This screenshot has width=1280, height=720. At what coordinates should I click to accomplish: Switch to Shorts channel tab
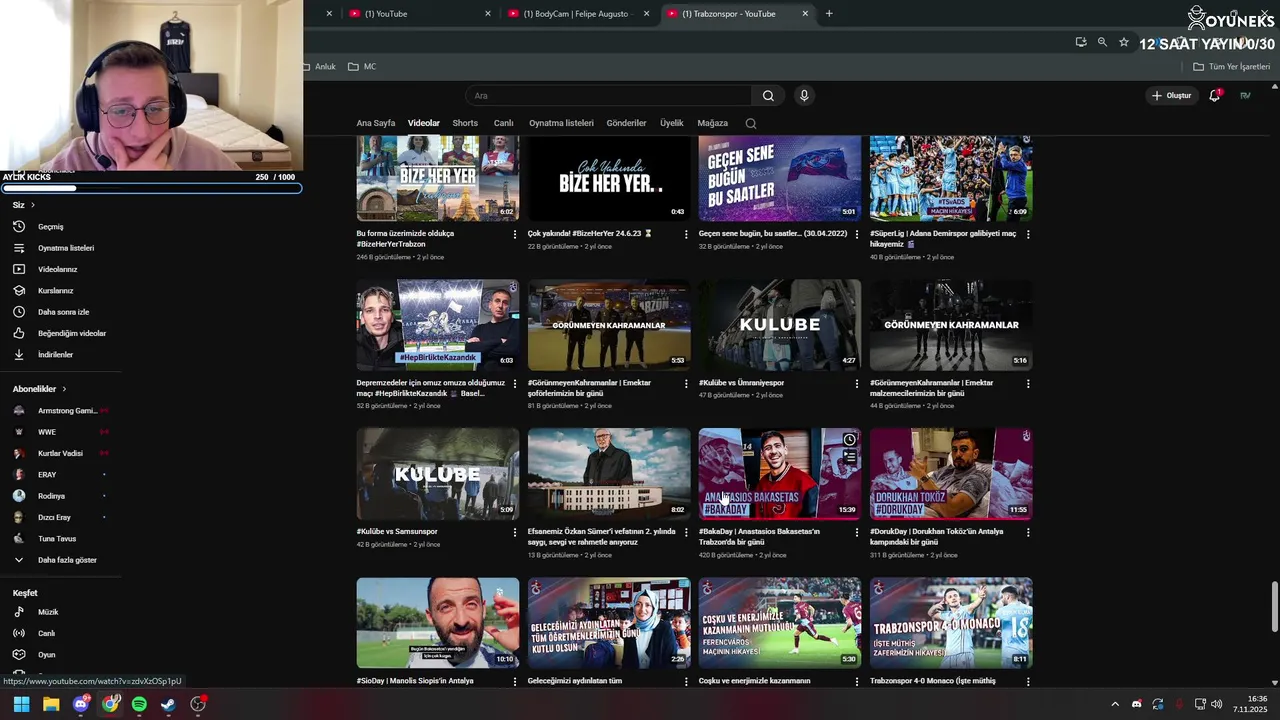[465, 123]
